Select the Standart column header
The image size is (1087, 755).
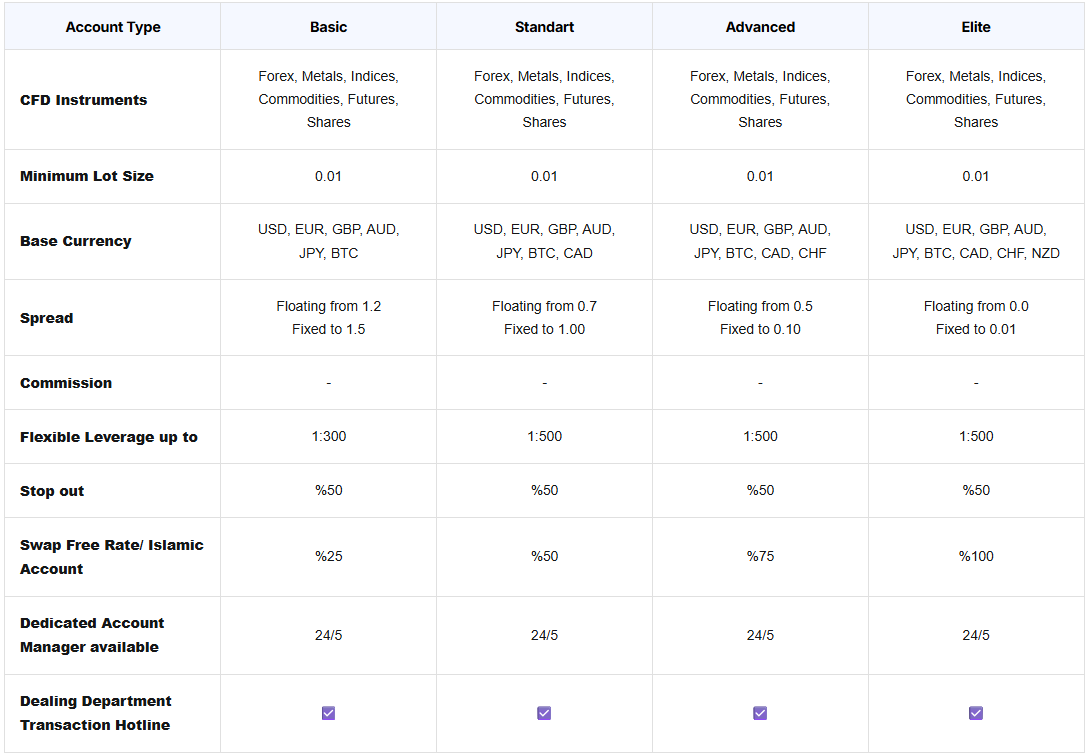click(x=544, y=27)
